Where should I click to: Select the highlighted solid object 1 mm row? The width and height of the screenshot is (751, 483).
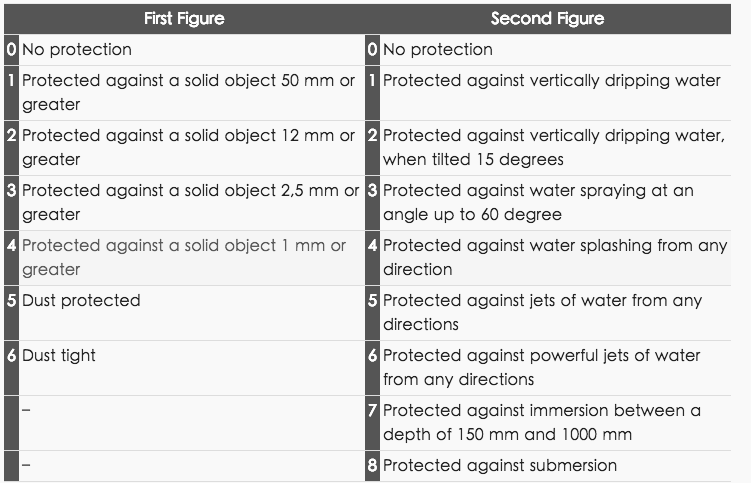[184, 257]
